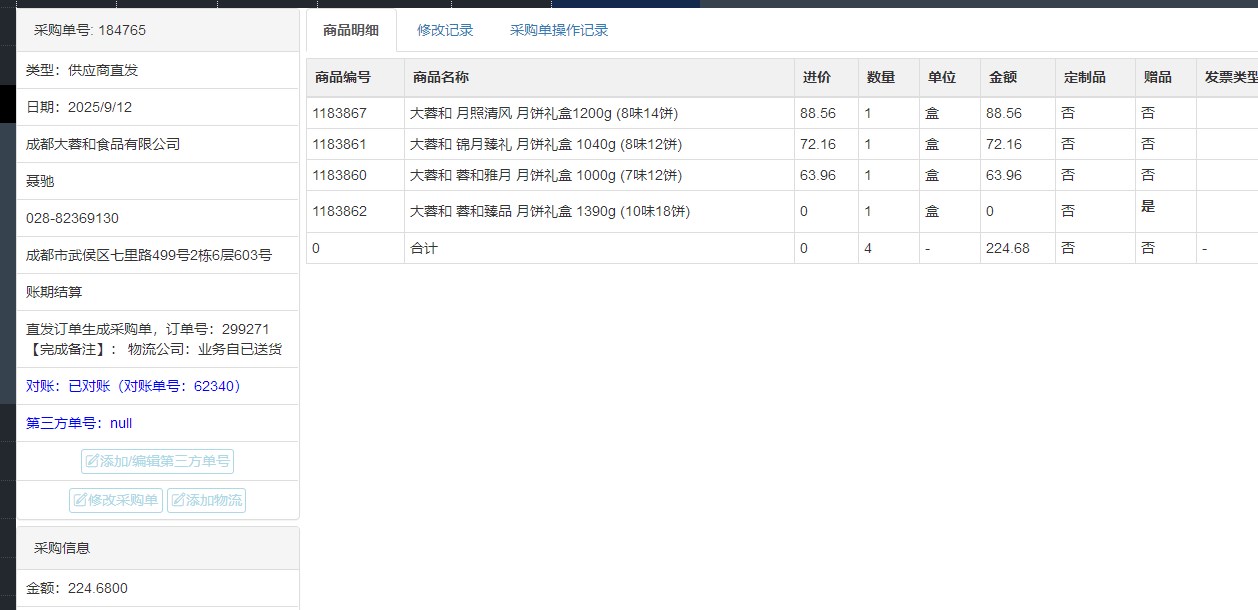Click the 商品编号 column header
The image size is (1258, 610).
pos(342,77)
